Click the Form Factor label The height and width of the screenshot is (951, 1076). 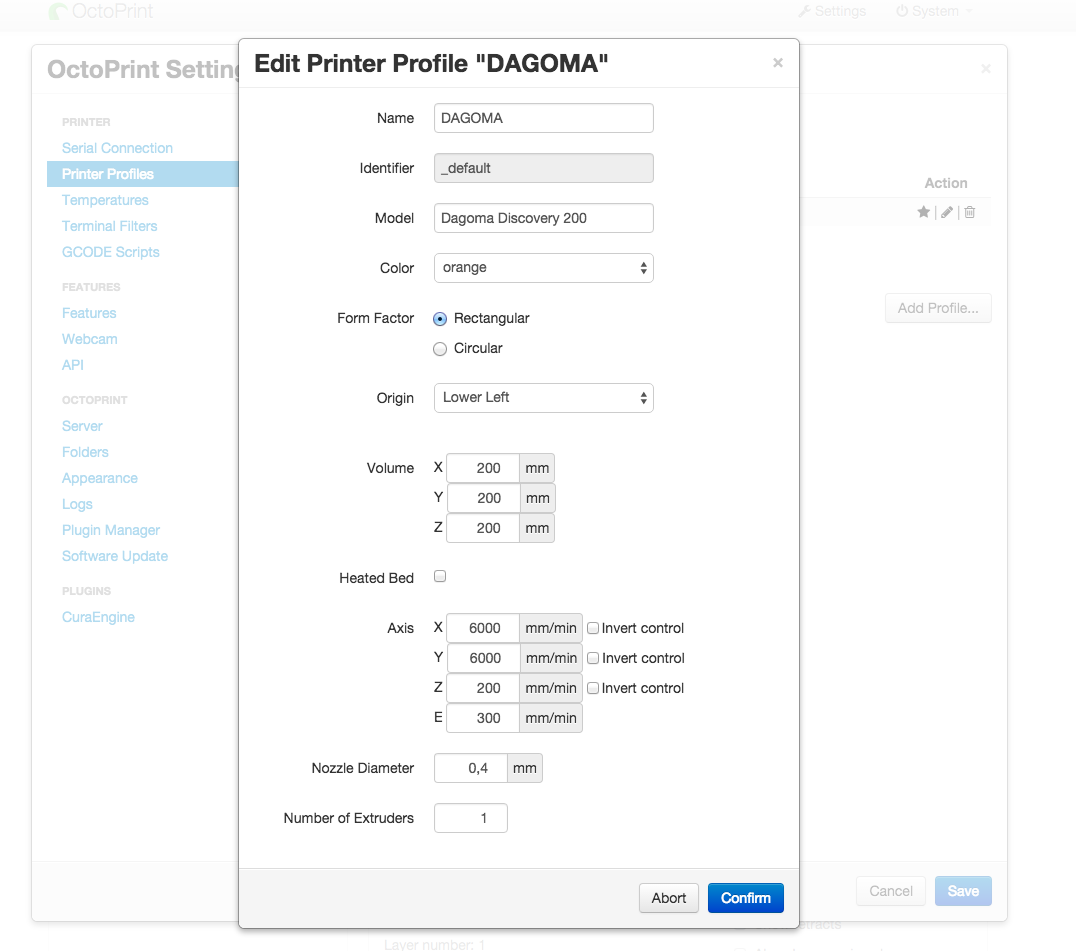[375, 318]
